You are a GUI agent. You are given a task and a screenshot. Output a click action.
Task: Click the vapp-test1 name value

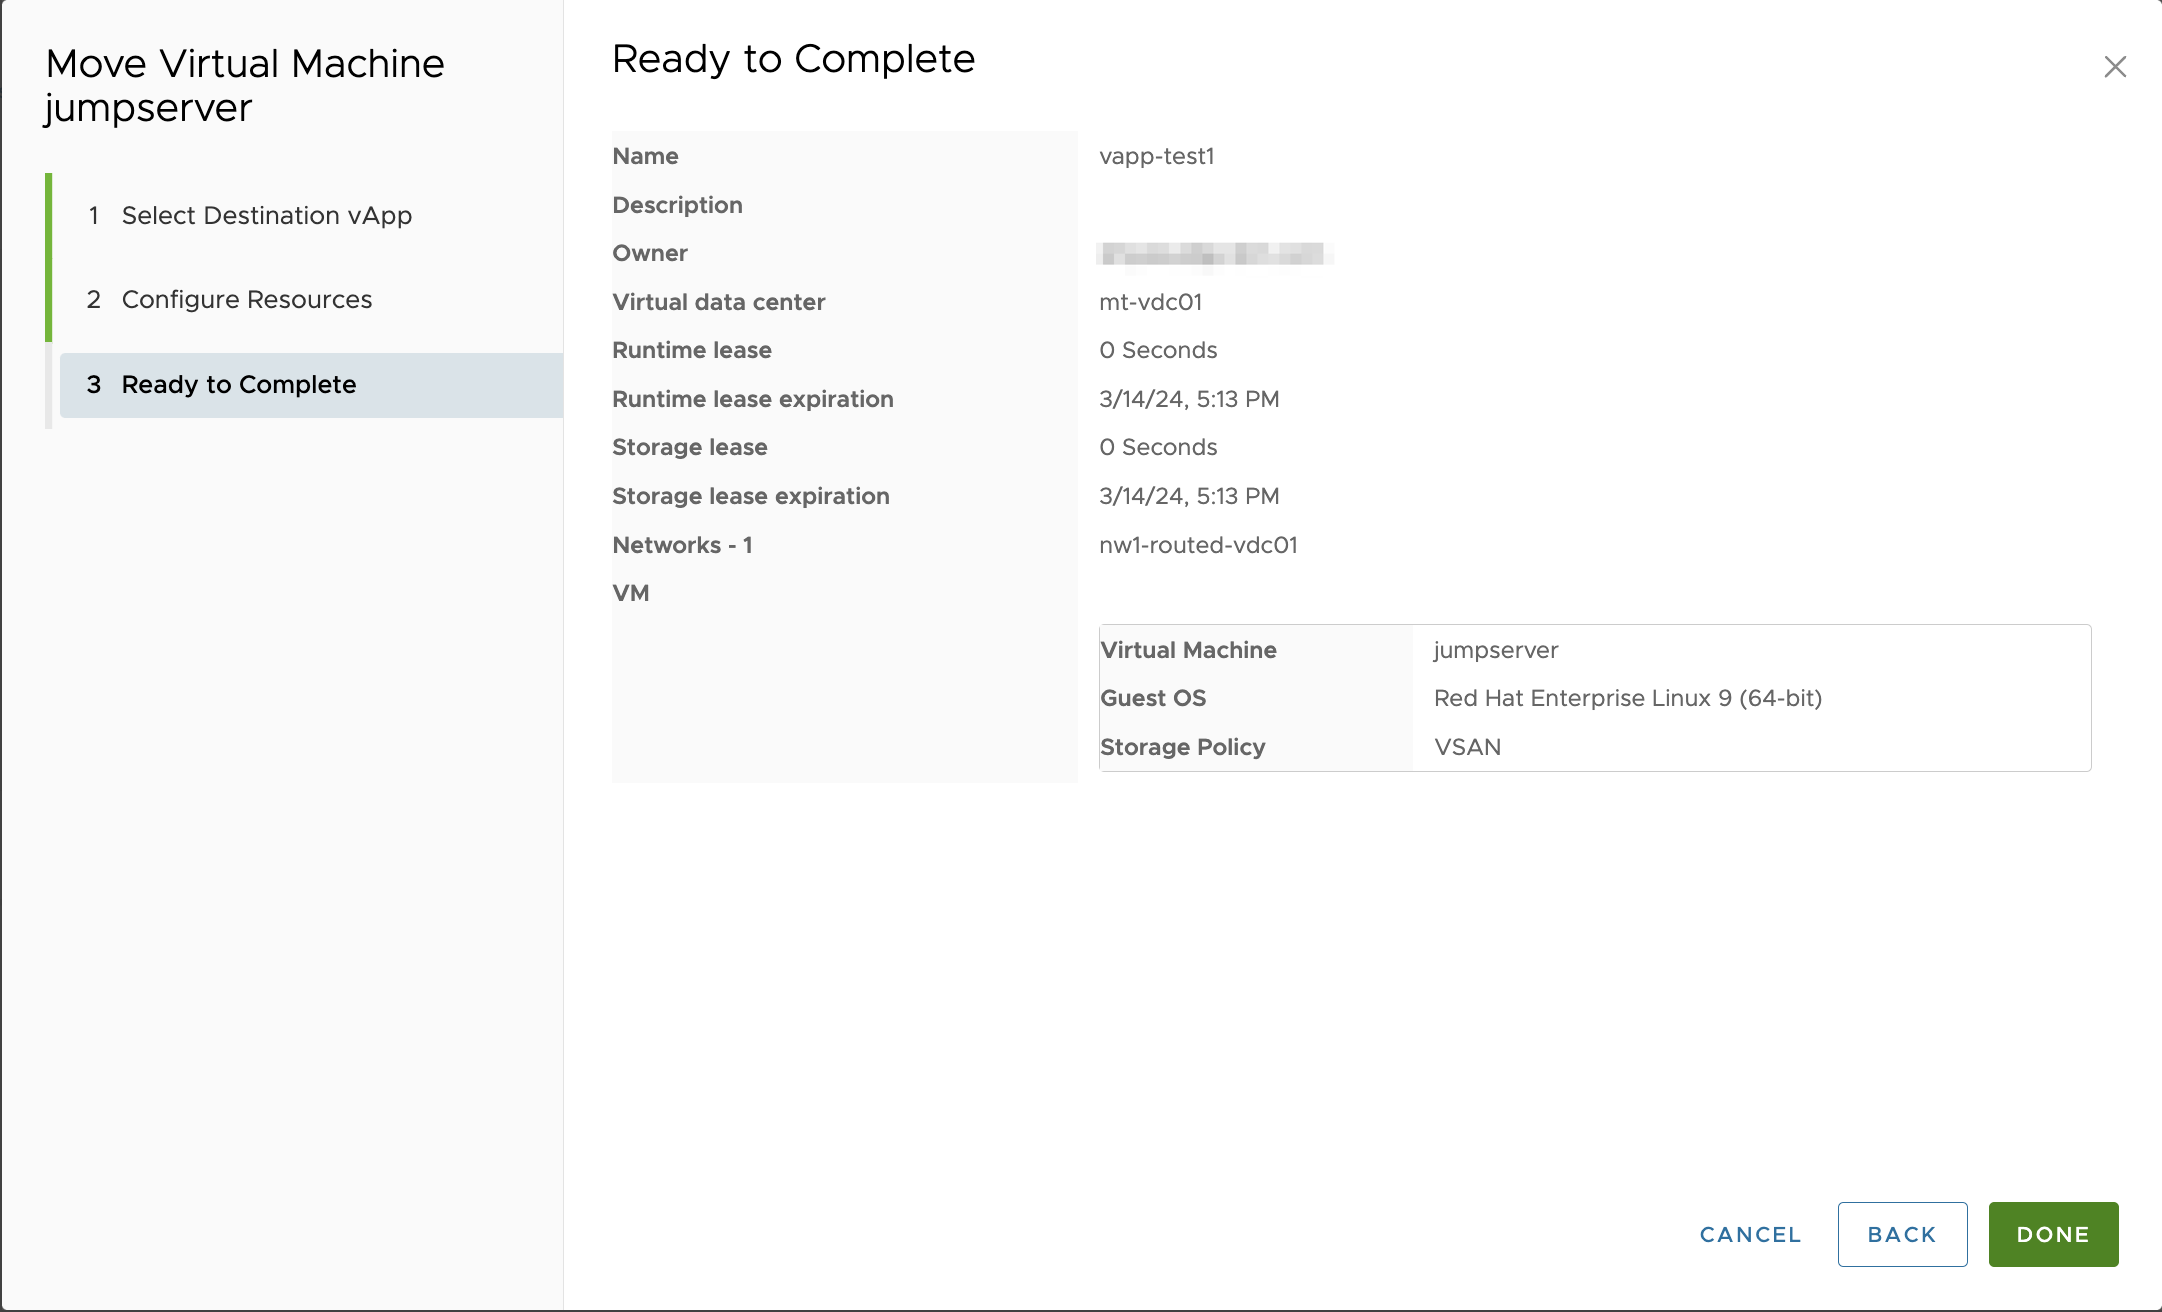click(1156, 156)
